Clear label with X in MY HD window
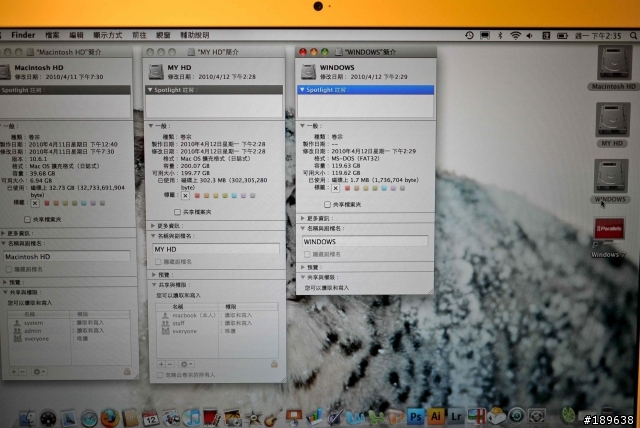 click(185, 196)
